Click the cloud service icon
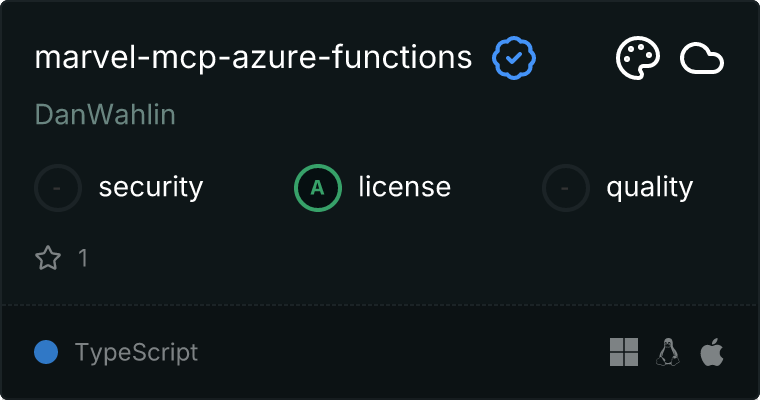760x400 pixels. pyautogui.click(x=702, y=59)
